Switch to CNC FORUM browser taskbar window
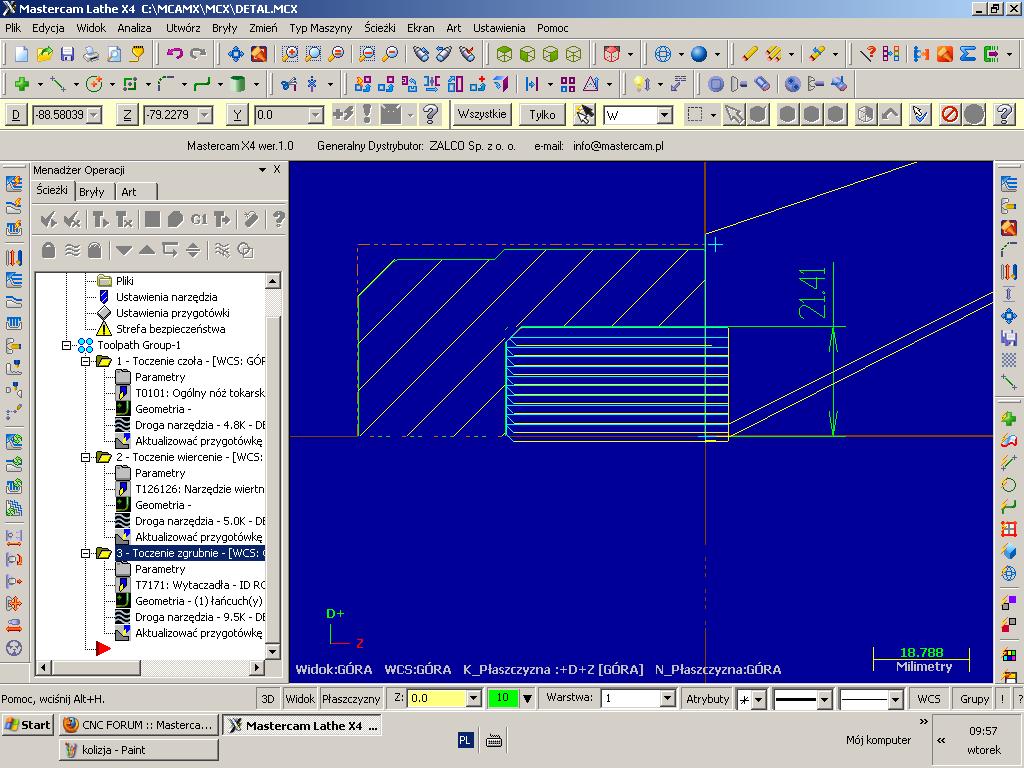This screenshot has height=768, width=1024. point(138,725)
